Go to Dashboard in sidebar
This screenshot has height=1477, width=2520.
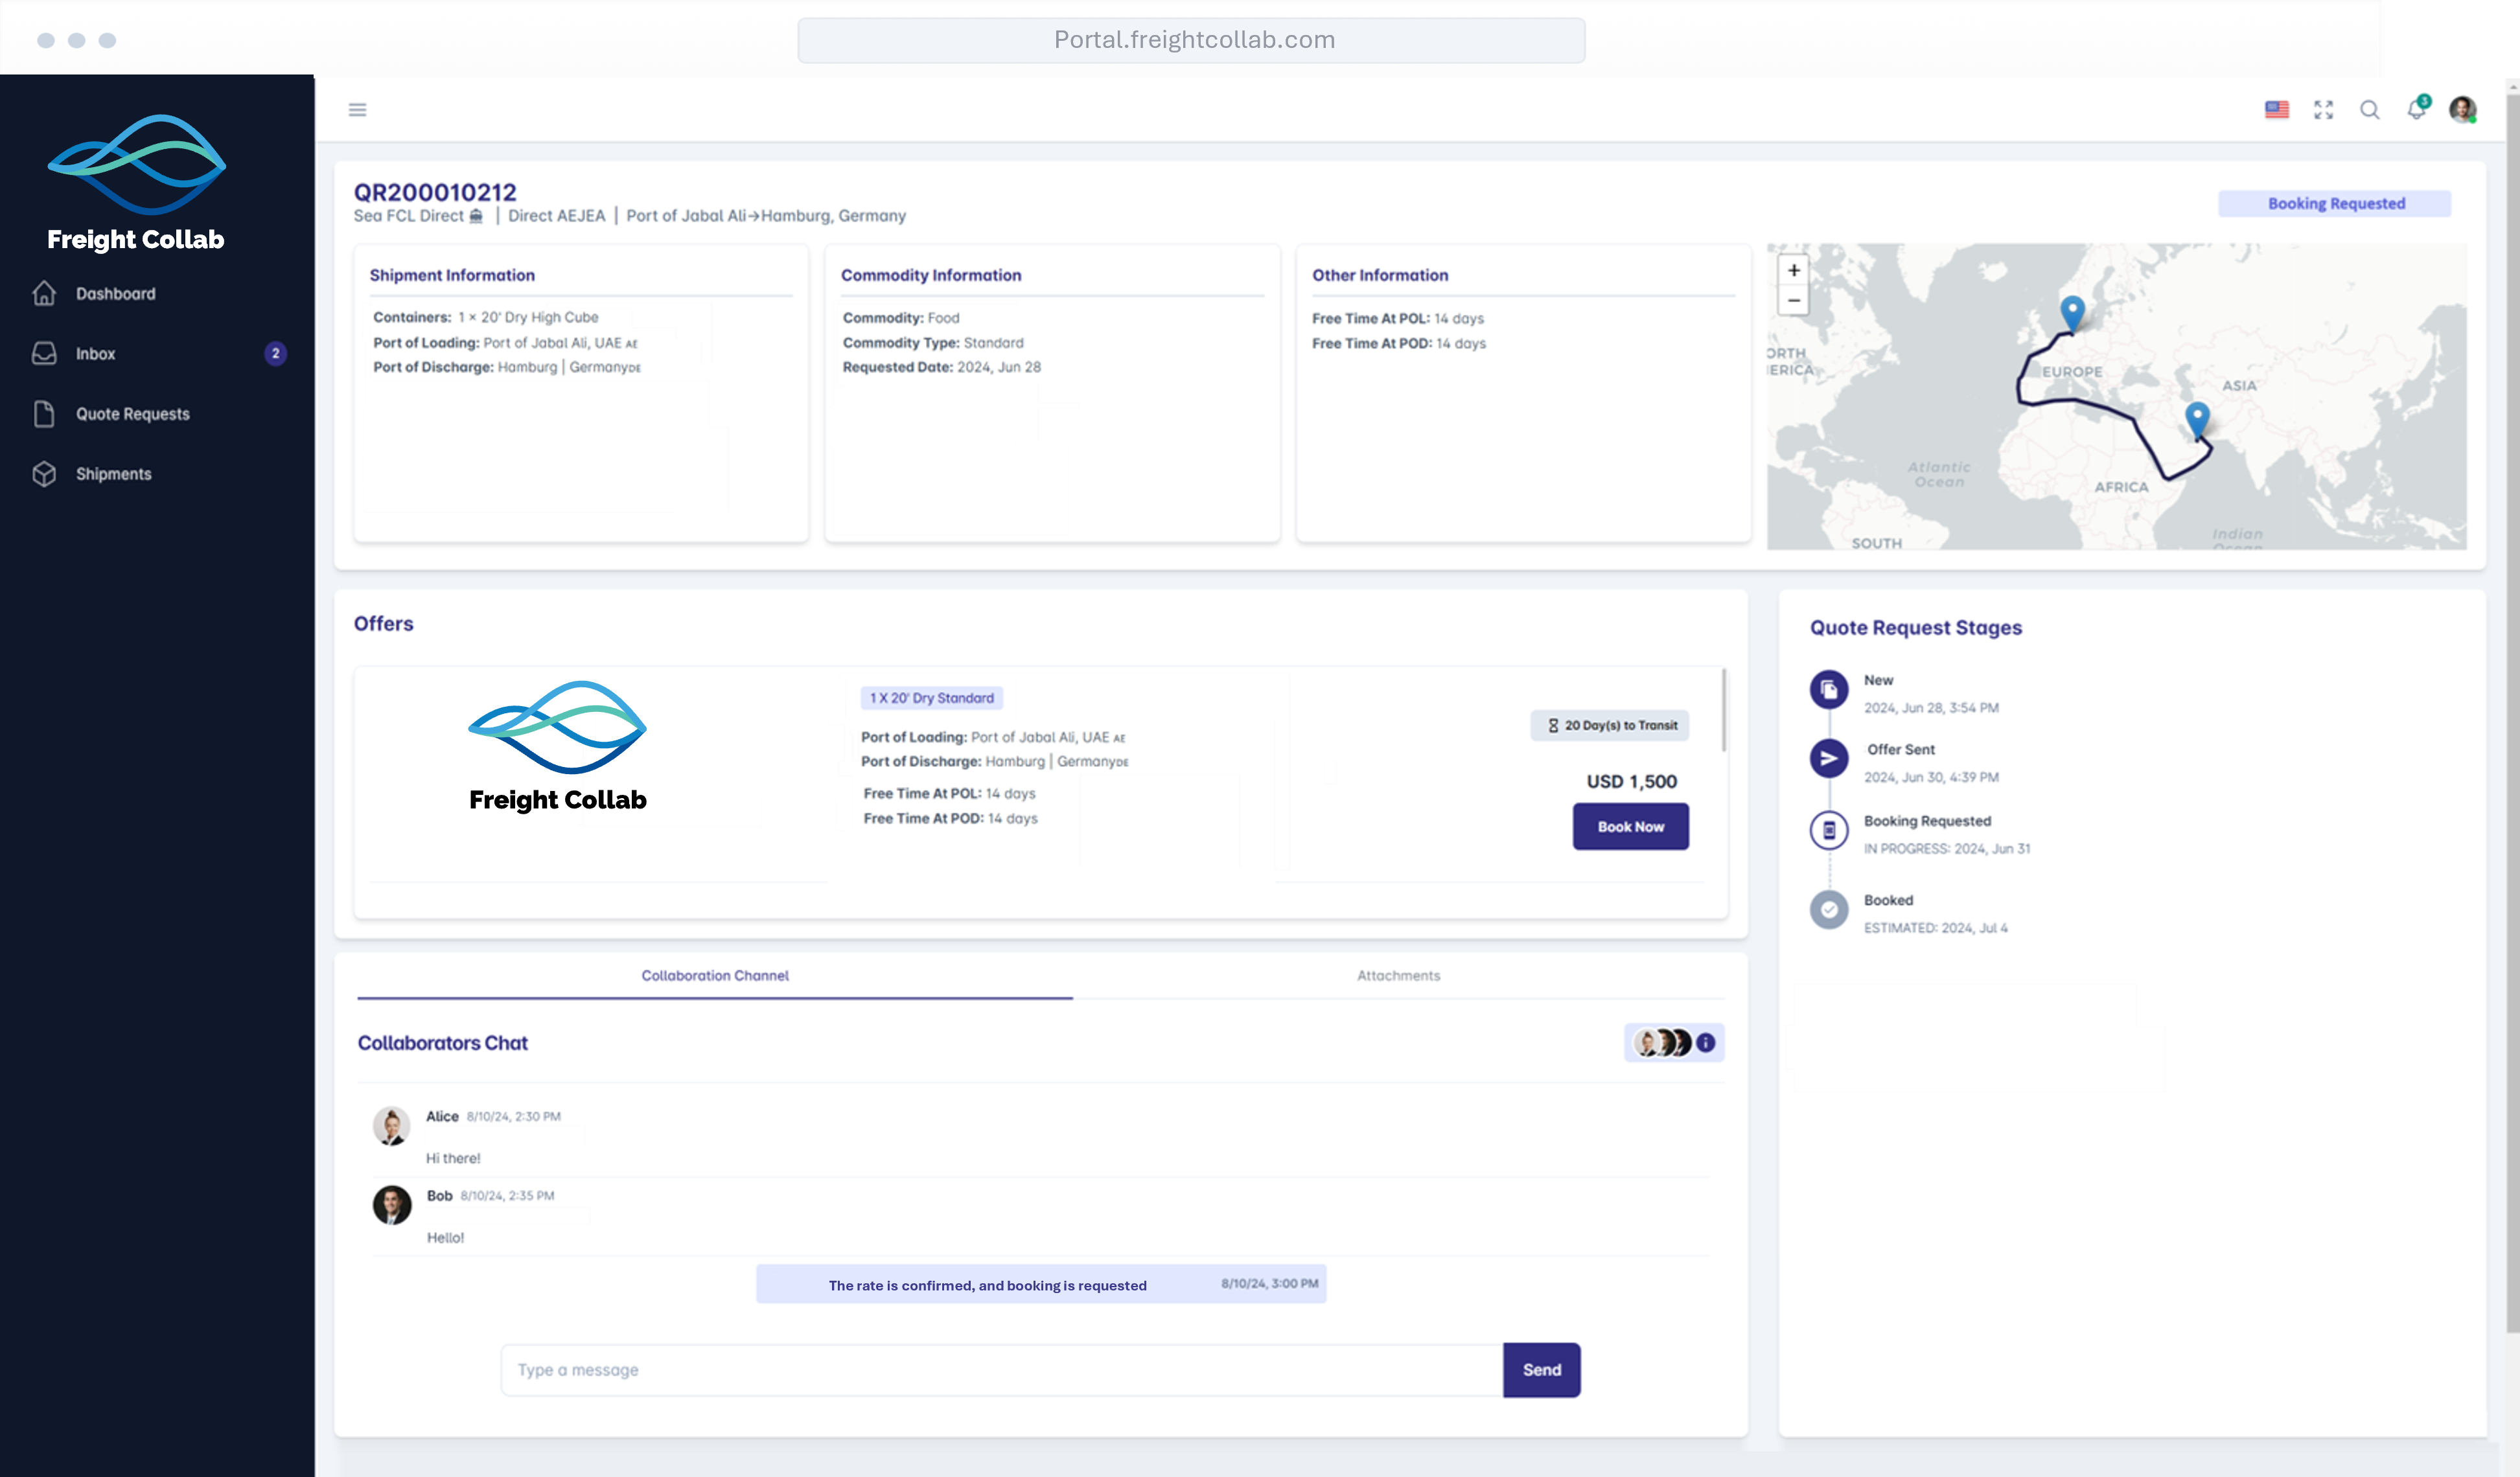pos(115,294)
